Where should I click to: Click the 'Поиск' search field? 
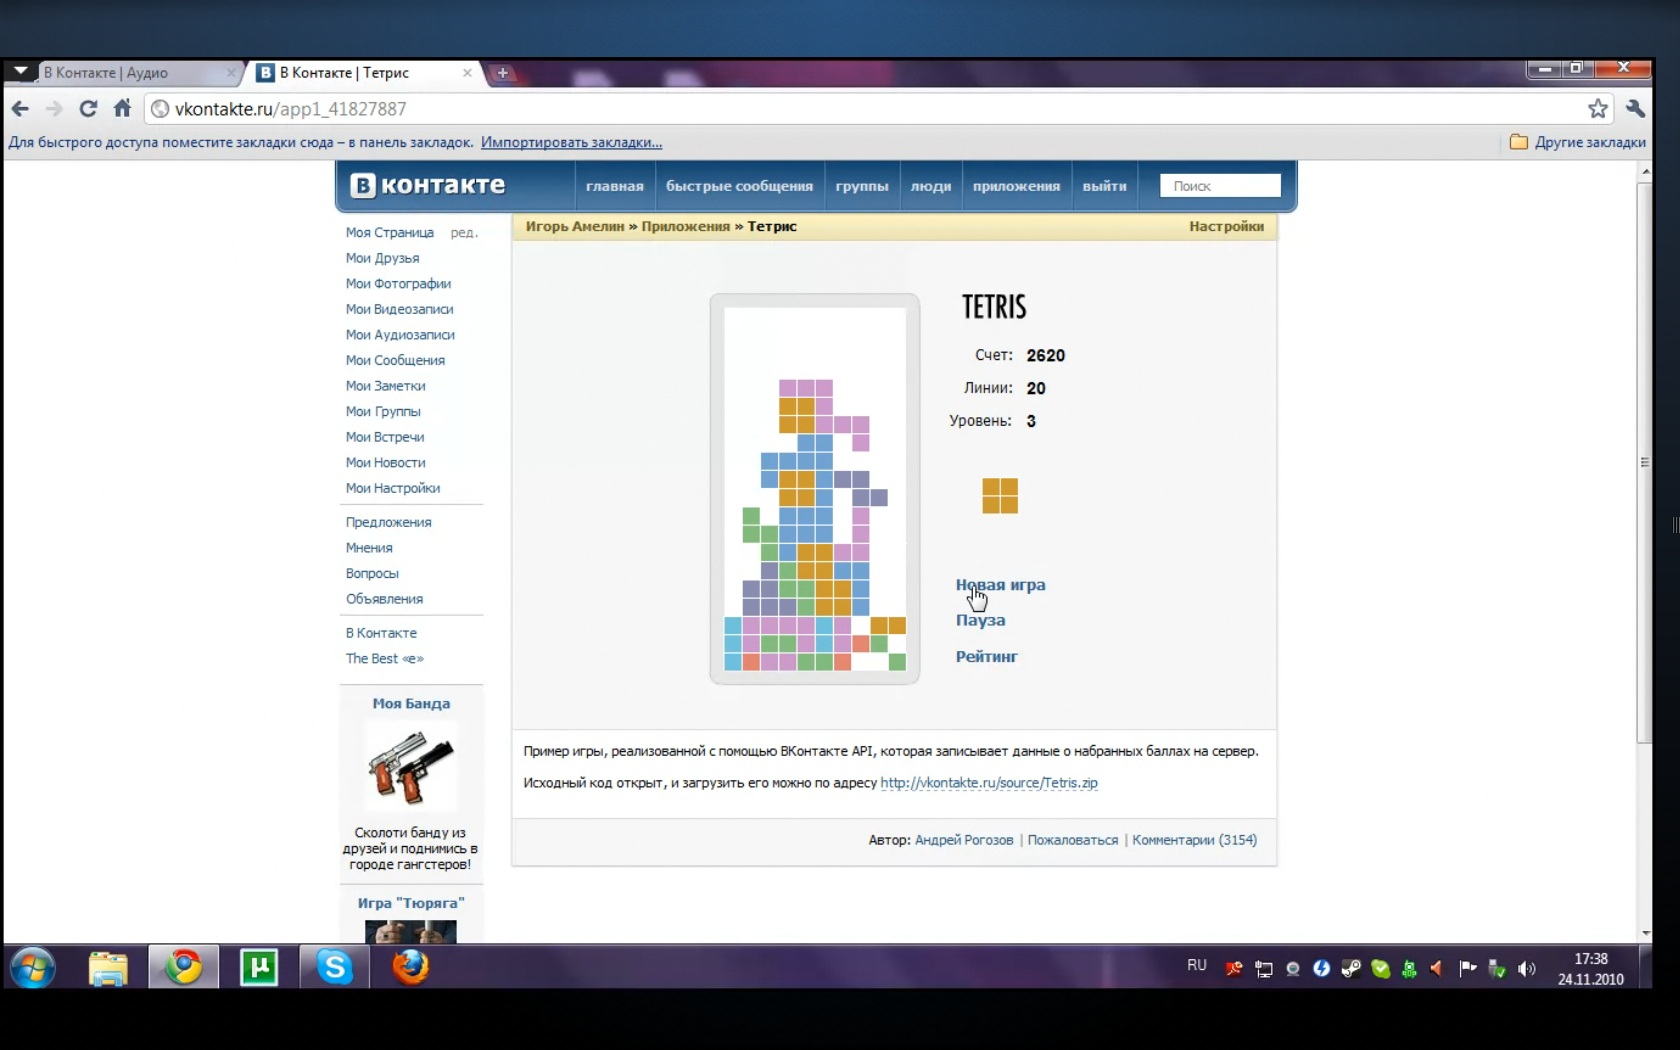1220,186
